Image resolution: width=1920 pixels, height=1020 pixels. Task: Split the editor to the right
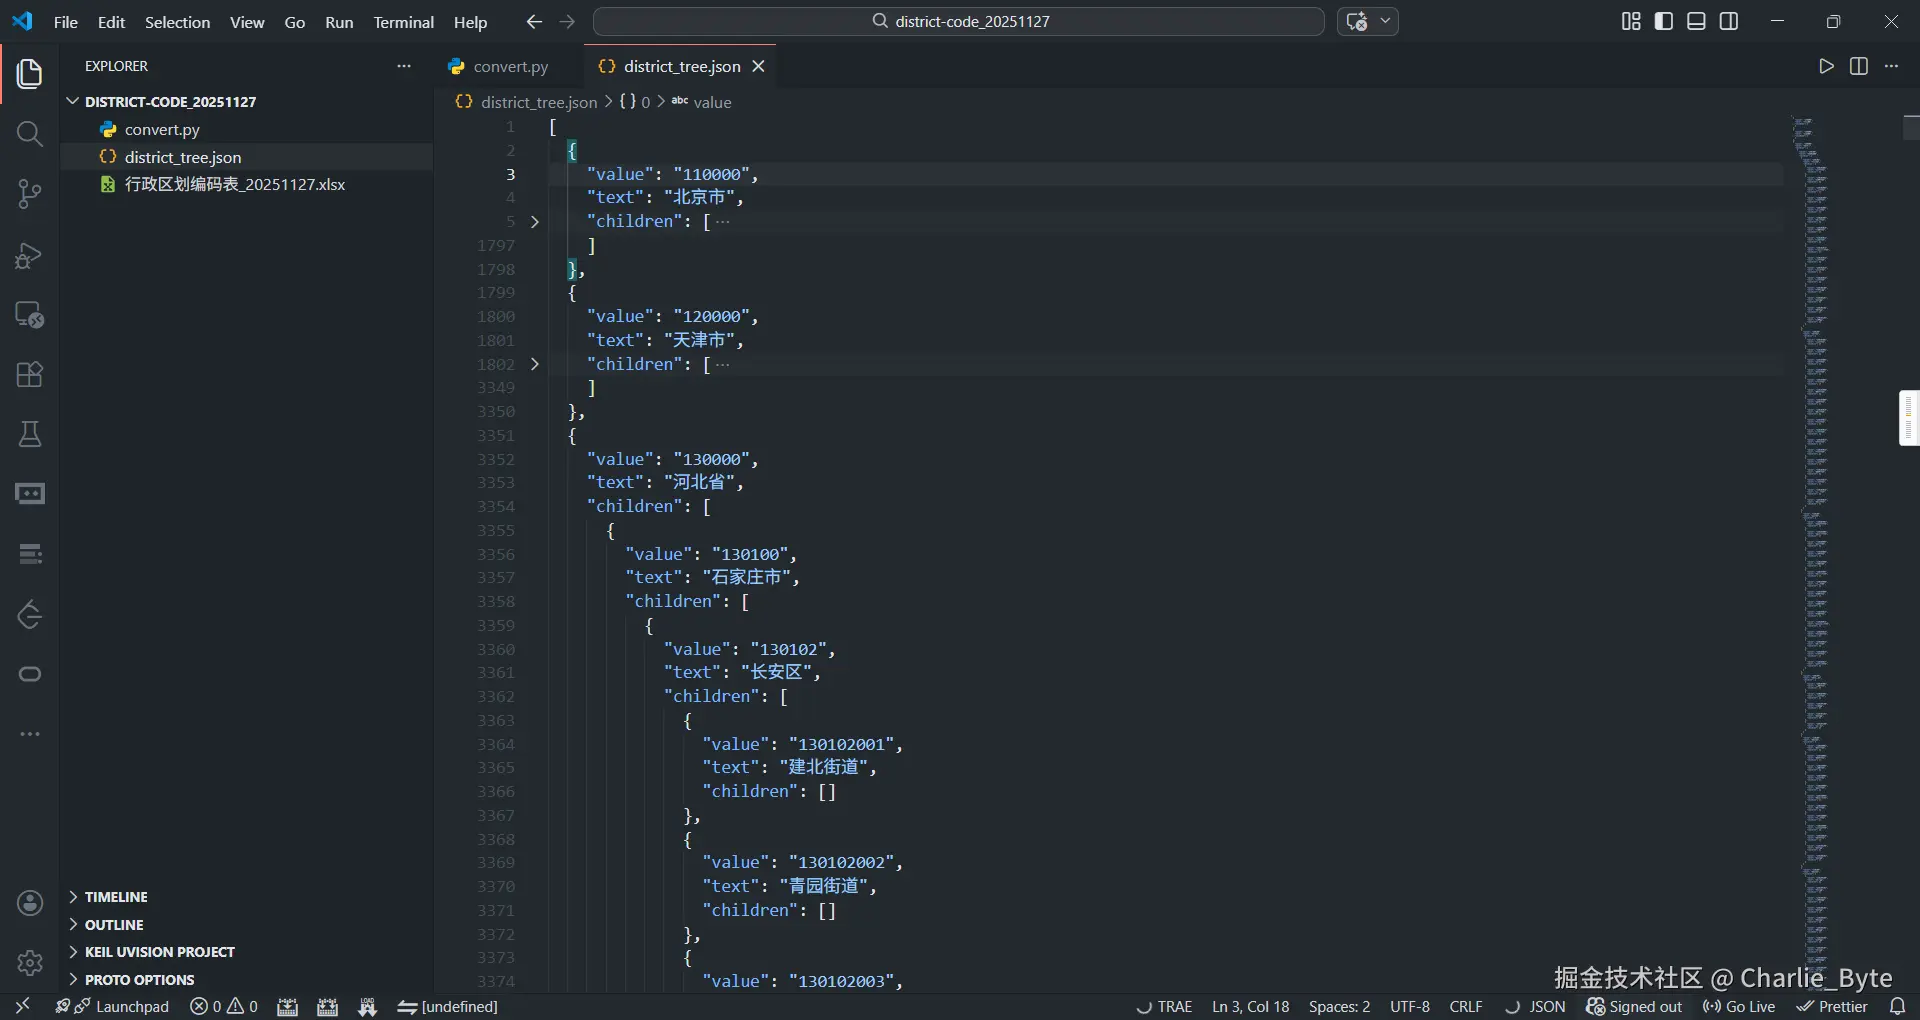(x=1859, y=66)
